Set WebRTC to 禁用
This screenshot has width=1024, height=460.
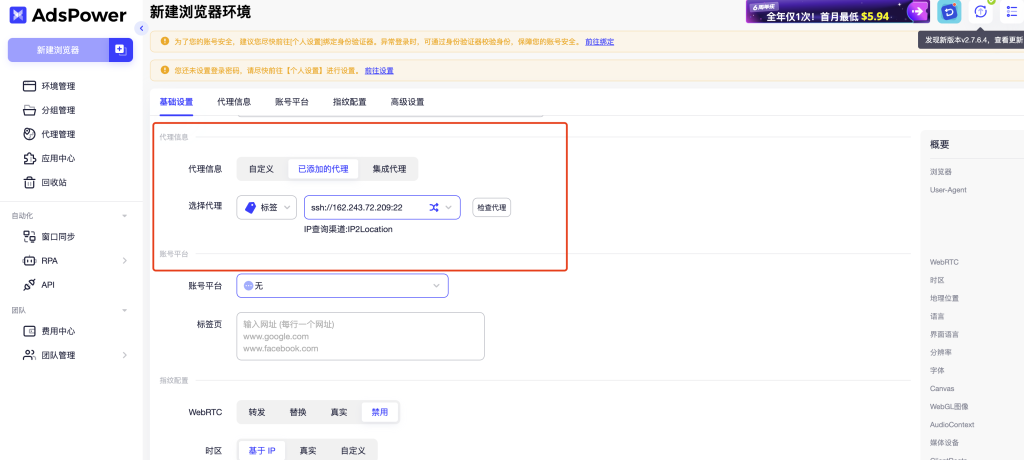click(379, 412)
